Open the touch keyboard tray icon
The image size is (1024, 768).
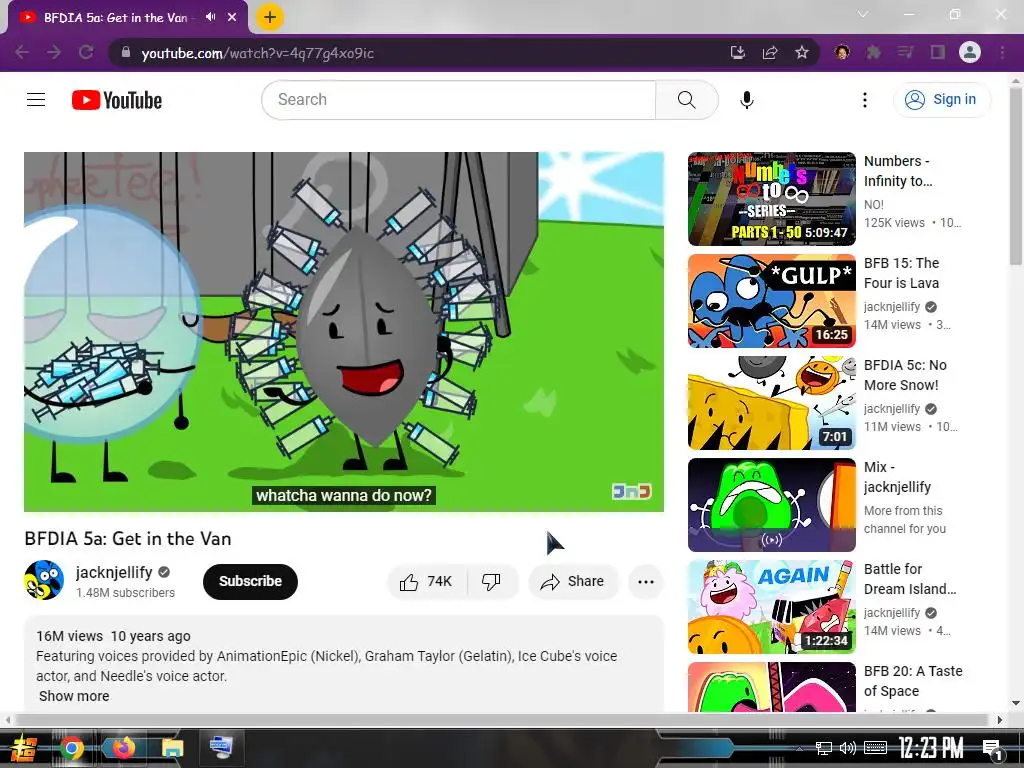tap(875, 748)
